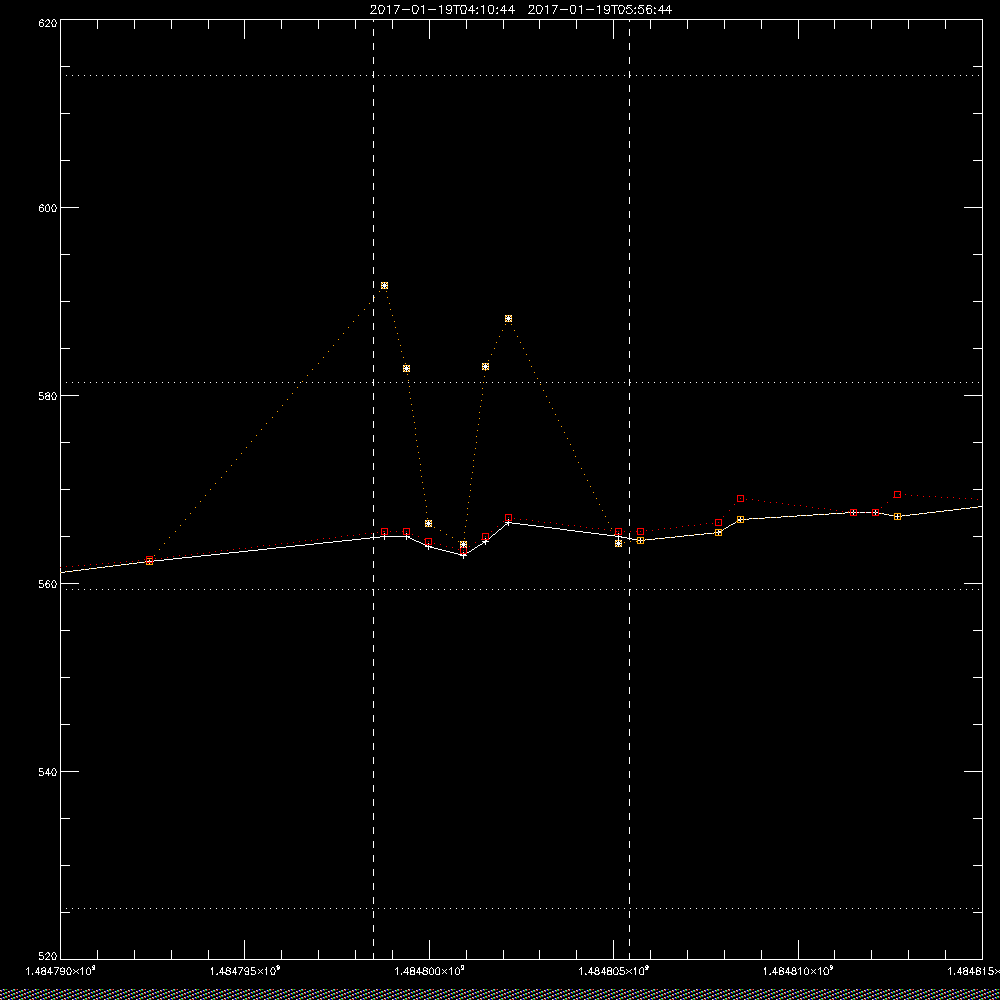
Task: Pick the right vertical dashed interval-end line
Action: pyautogui.click(x=629, y=489)
